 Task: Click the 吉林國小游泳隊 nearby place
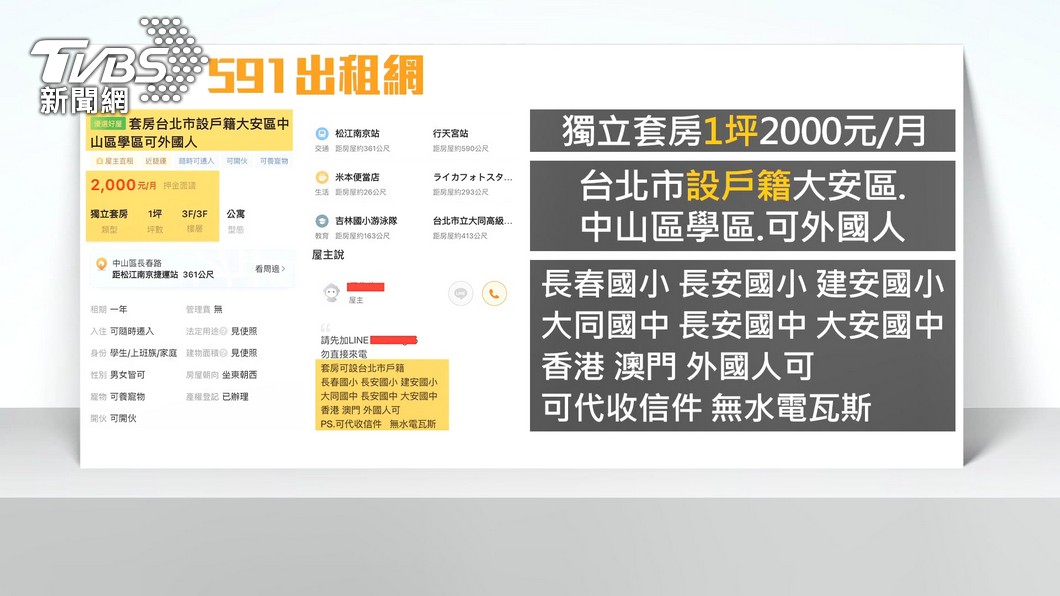(x=366, y=220)
